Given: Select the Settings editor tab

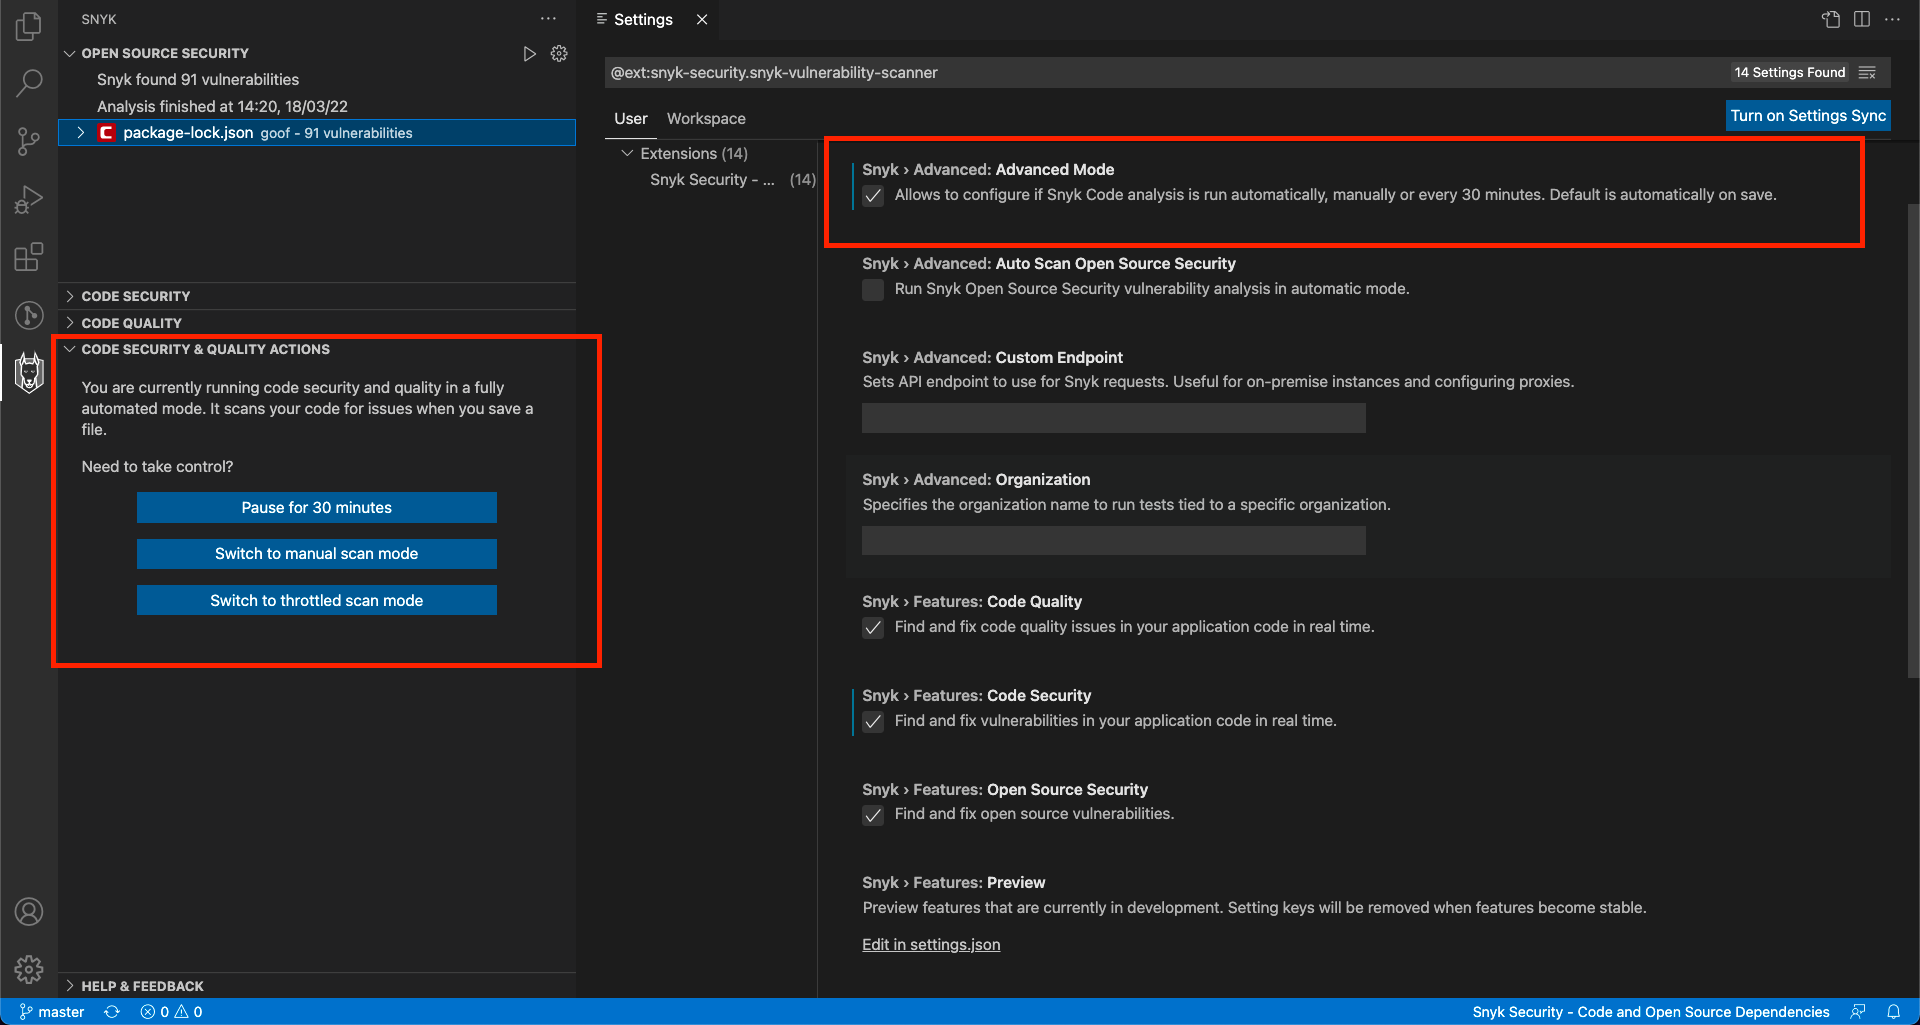Looking at the screenshot, I should click(643, 19).
